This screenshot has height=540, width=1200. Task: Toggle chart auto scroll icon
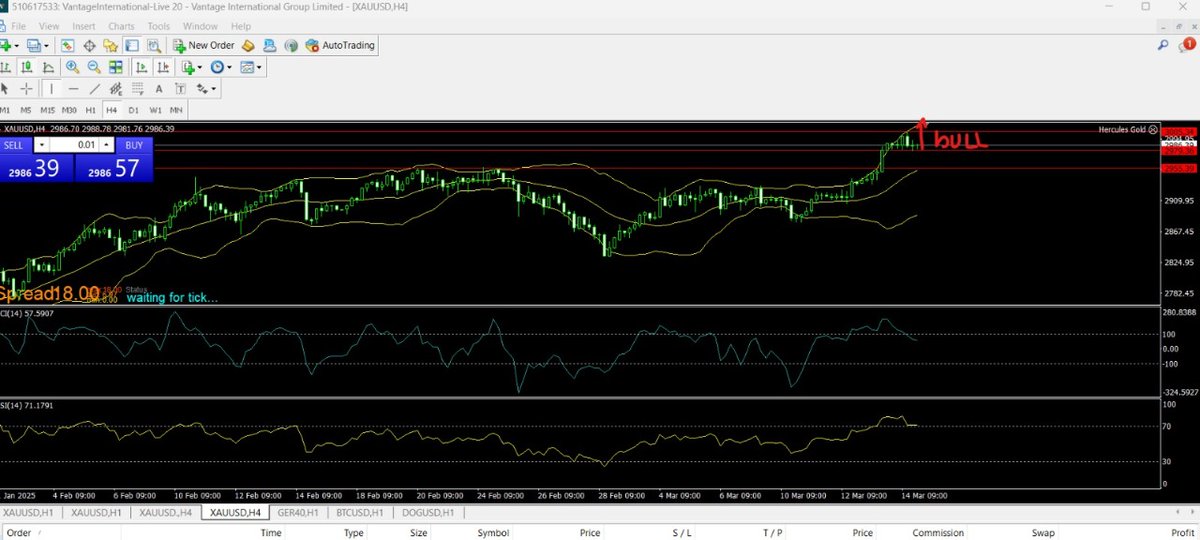(141, 67)
